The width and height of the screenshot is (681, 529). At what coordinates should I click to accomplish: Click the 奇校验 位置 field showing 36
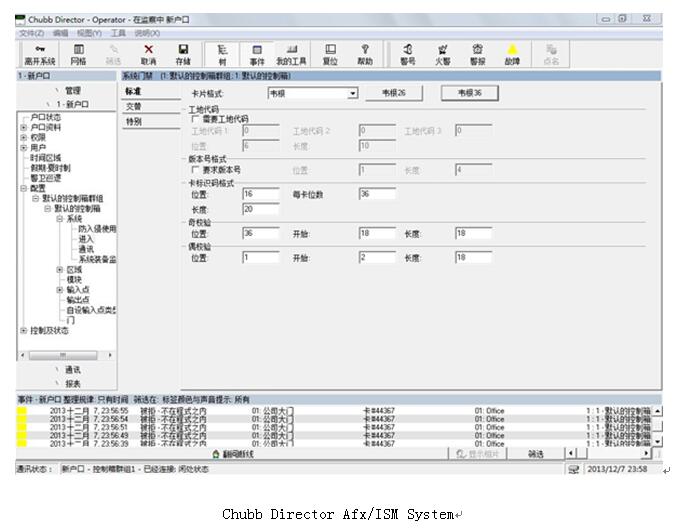pyautogui.click(x=261, y=233)
